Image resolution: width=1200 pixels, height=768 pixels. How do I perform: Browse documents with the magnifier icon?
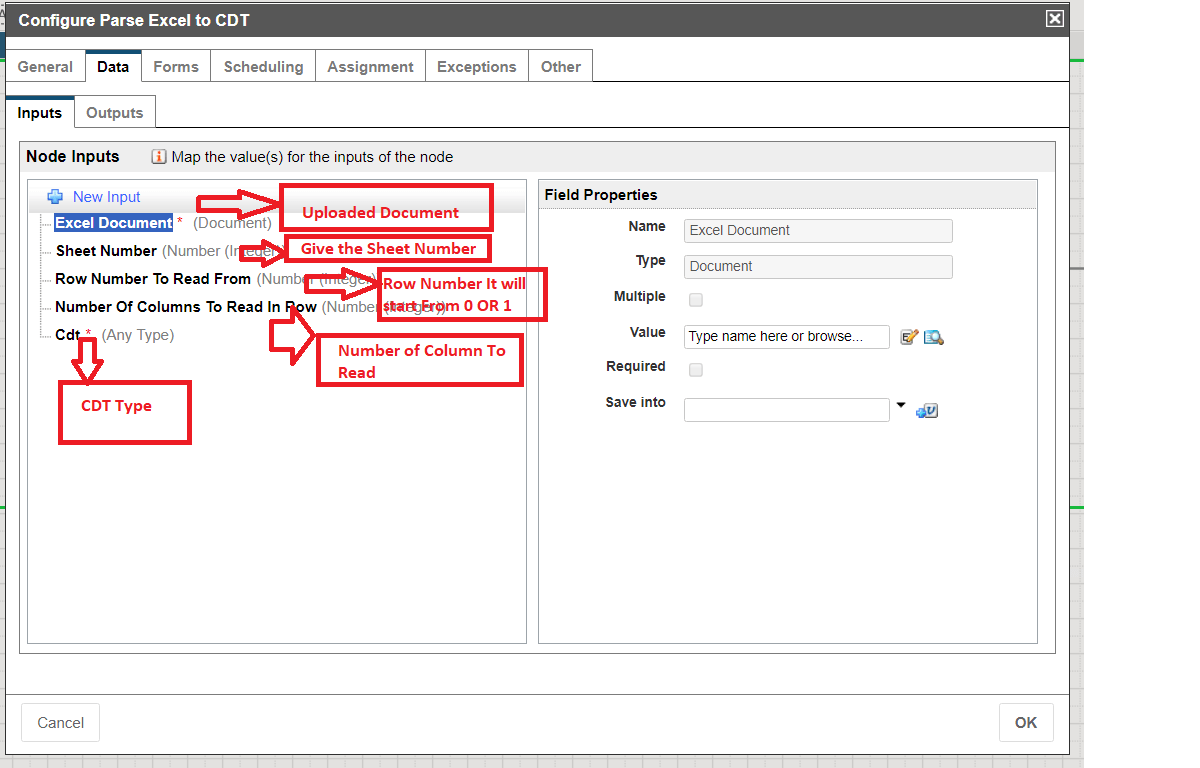tap(933, 337)
